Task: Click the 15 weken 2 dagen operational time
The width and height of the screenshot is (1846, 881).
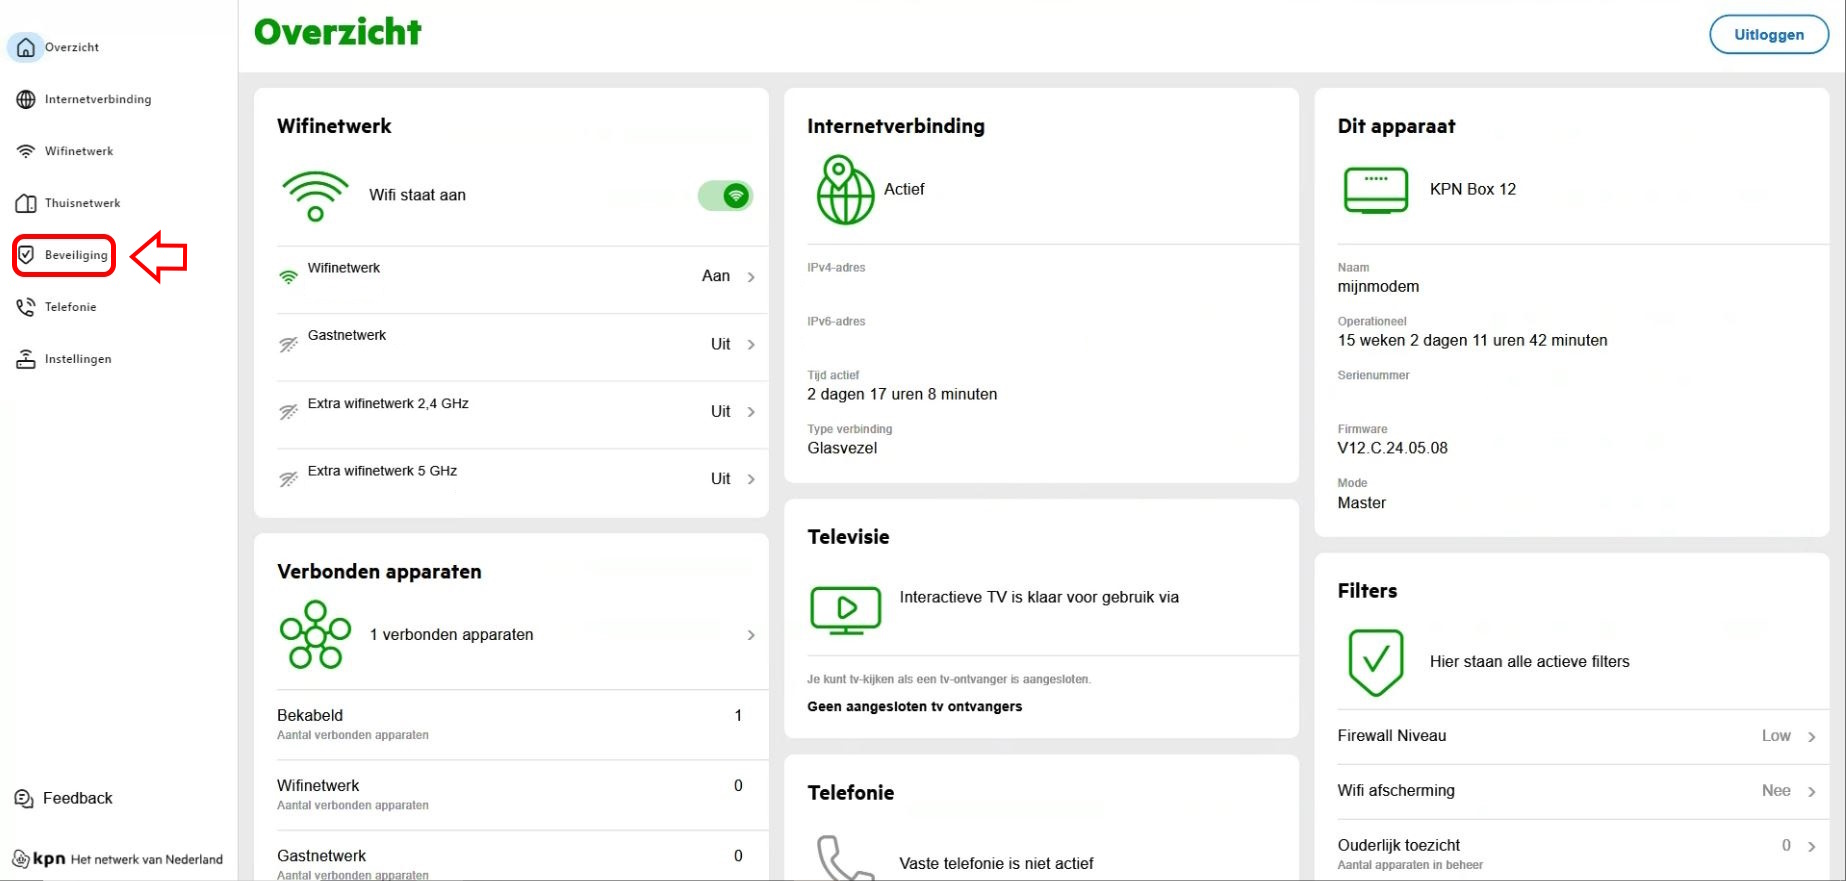Action: click(x=1473, y=340)
